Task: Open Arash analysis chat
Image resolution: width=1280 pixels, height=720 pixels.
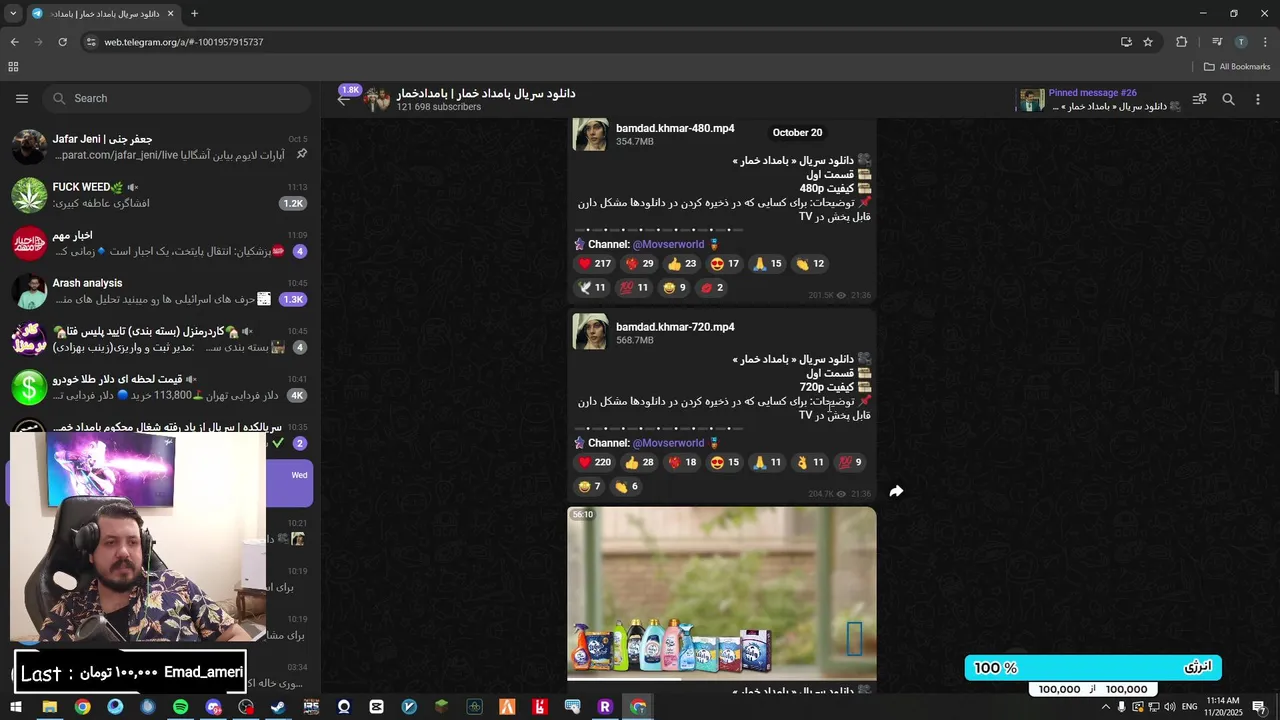Action: (160, 291)
